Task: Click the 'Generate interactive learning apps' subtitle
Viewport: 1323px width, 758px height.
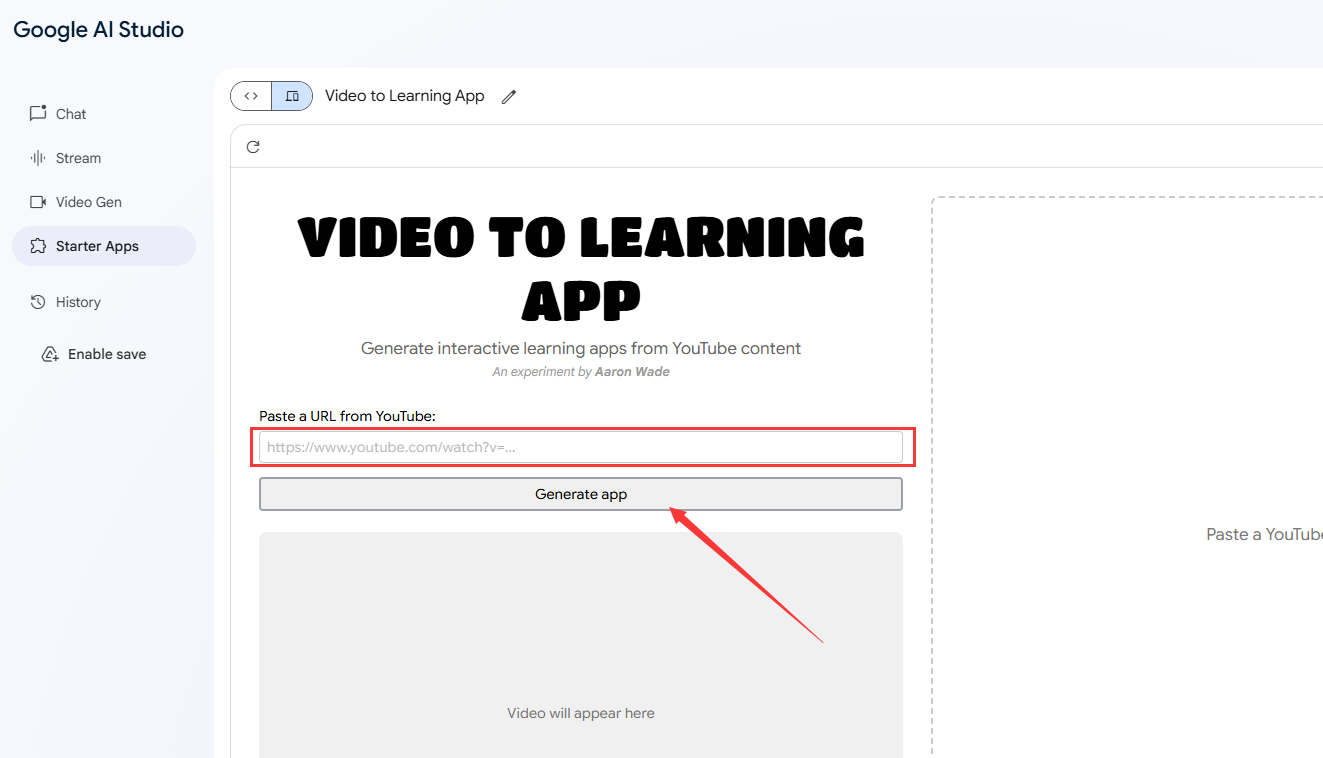Action: [581, 348]
